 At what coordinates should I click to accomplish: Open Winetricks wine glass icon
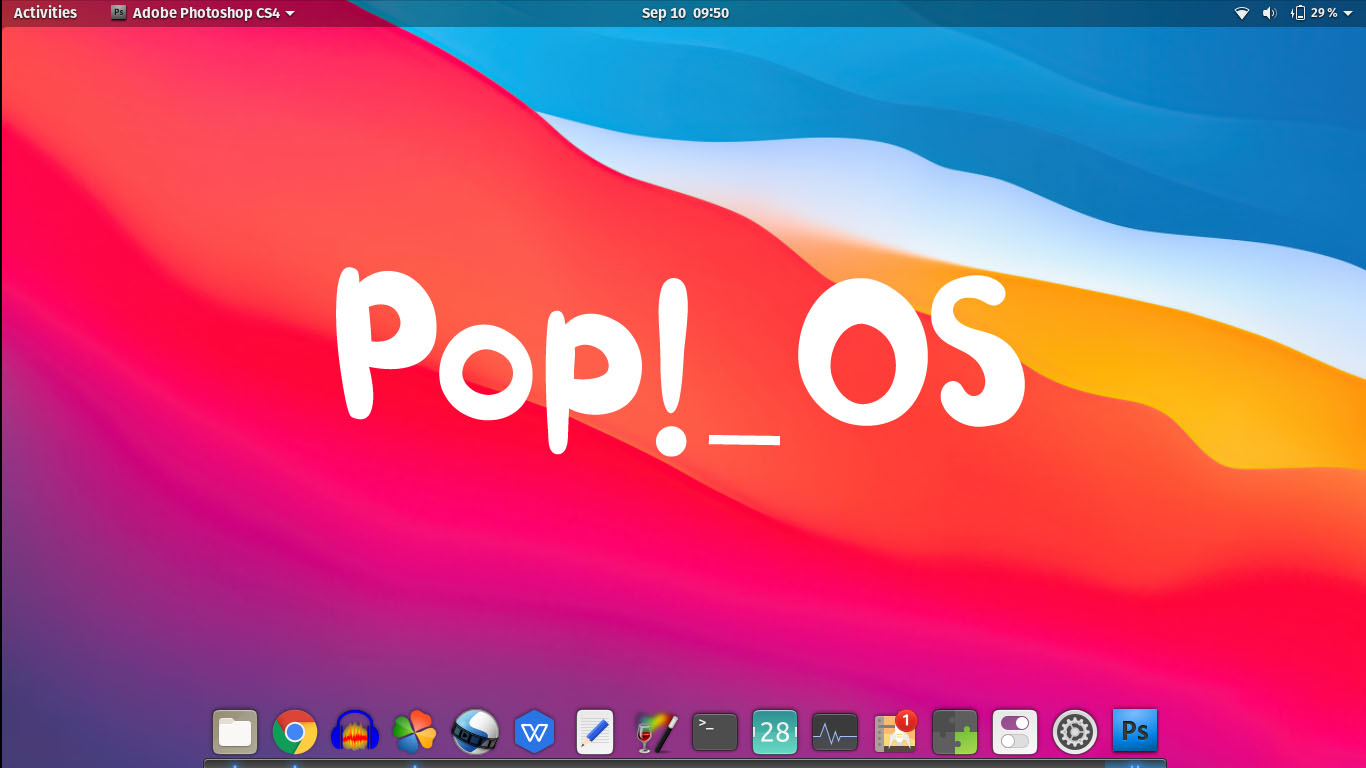click(655, 731)
